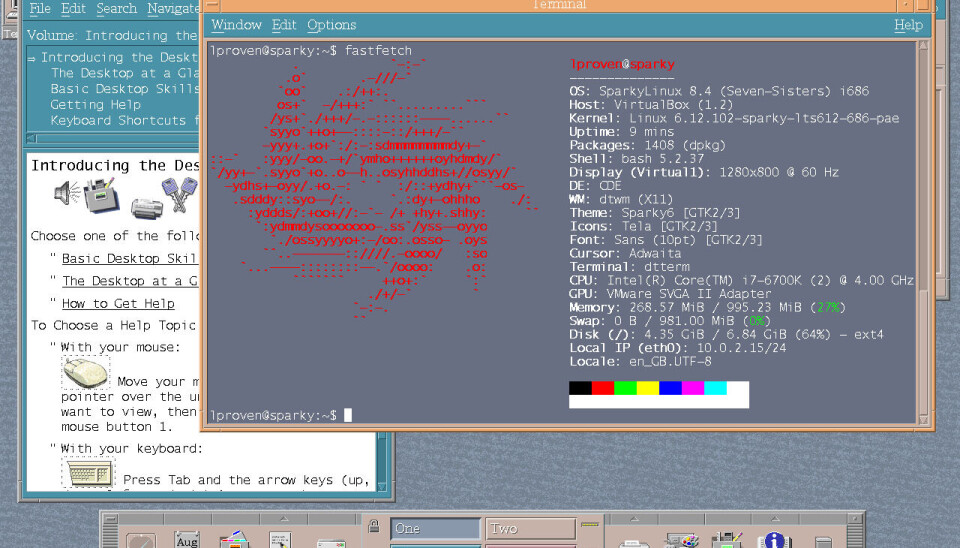Image resolution: width=960 pixels, height=548 pixels.
Task: Select Getting Help topic in tree
Action: (x=96, y=105)
